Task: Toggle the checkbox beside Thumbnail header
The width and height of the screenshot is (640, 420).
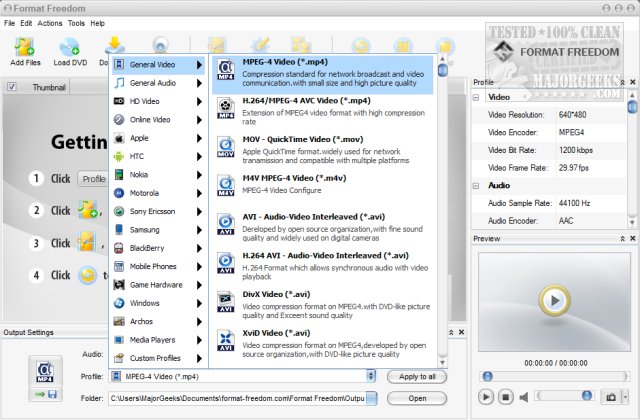Action: tap(12, 88)
